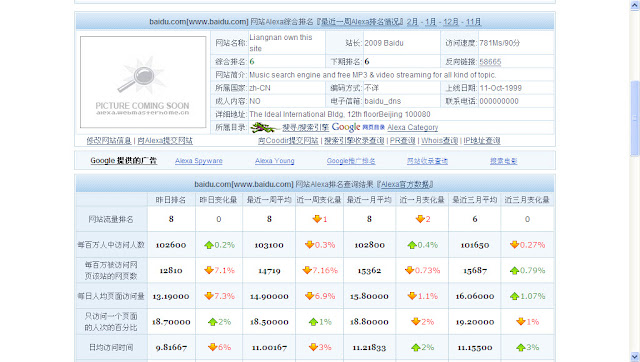Screen dimensions: 640x362
Task: Select the value 102600
Action: coord(171,245)
